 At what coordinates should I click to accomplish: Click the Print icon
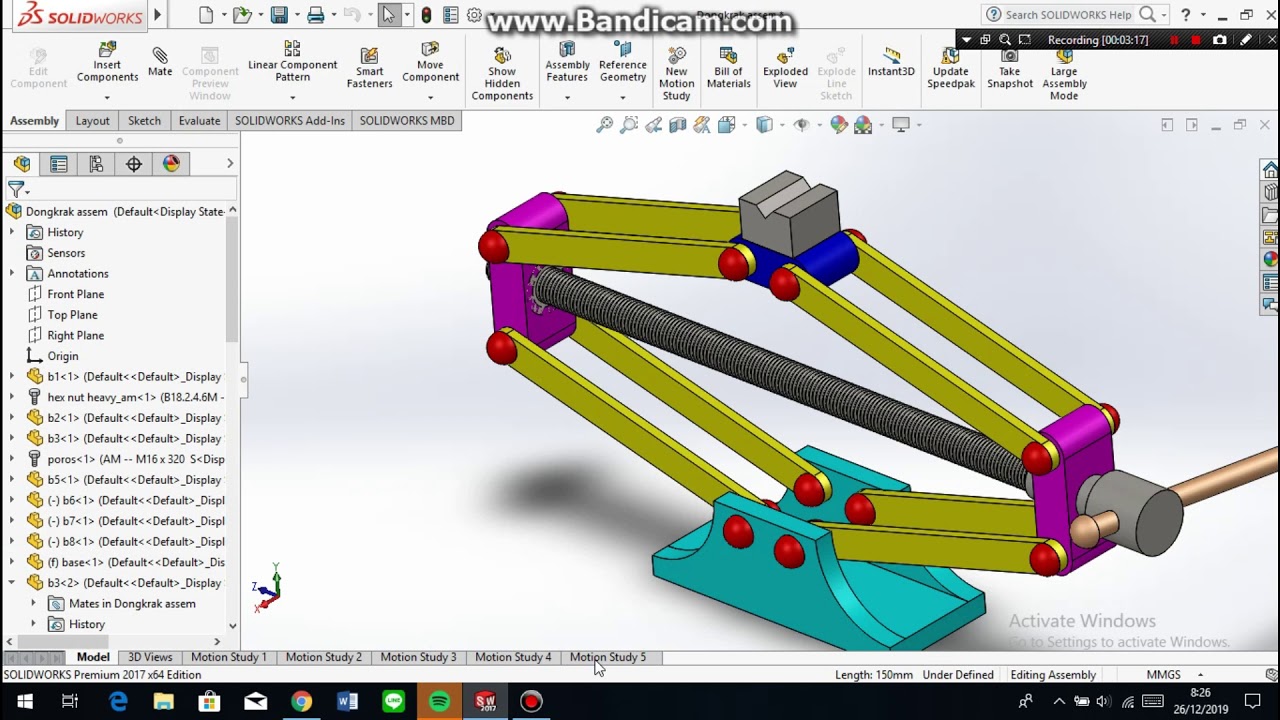[316, 15]
